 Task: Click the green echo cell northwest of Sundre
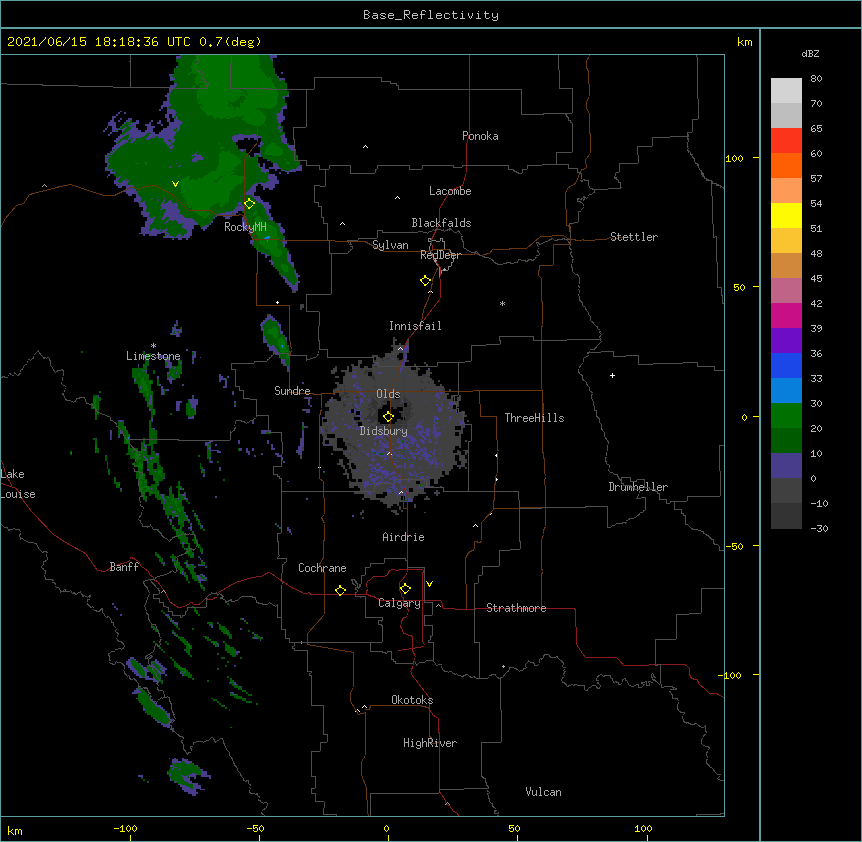pos(275,341)
